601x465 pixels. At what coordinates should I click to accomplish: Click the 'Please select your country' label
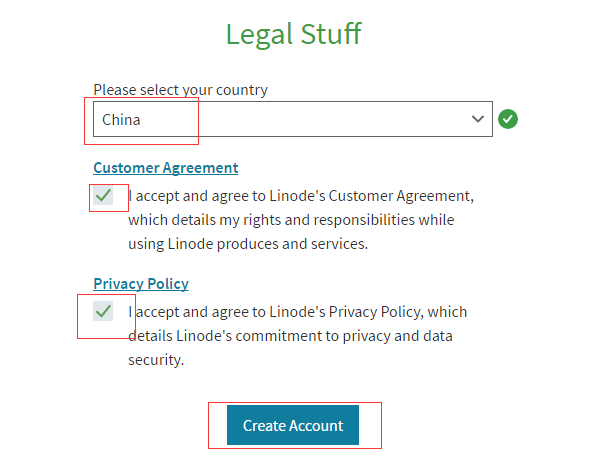(181, 90)
